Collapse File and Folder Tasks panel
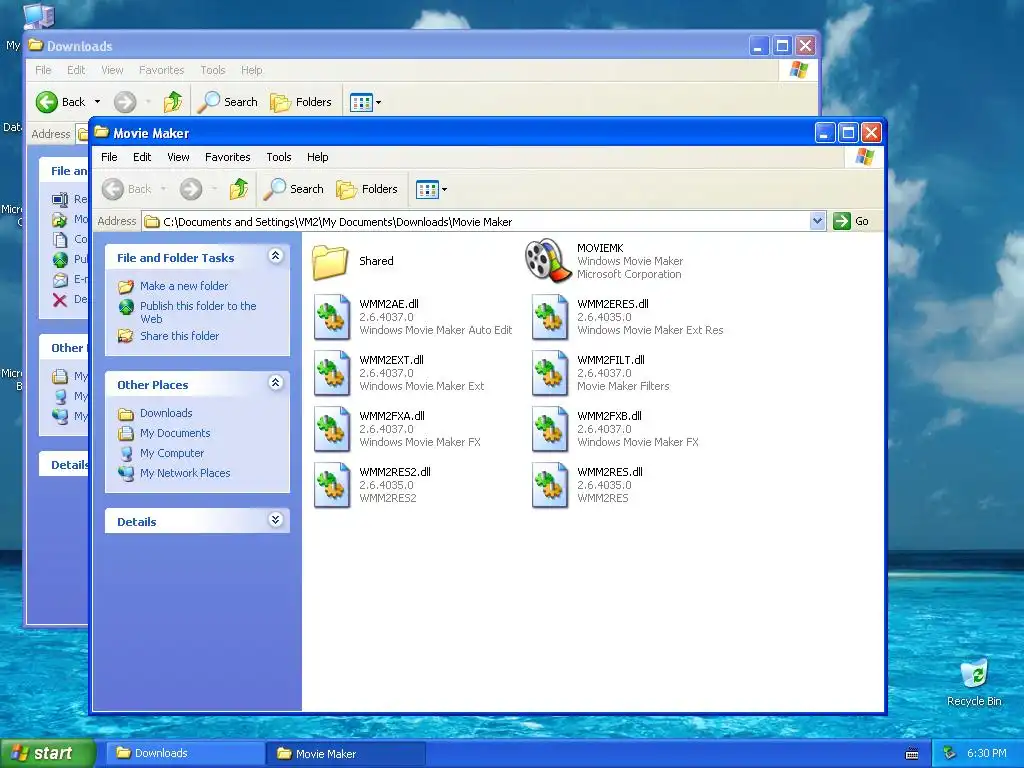The width and height of the screenshot is (1024, 768). [276, 256]
